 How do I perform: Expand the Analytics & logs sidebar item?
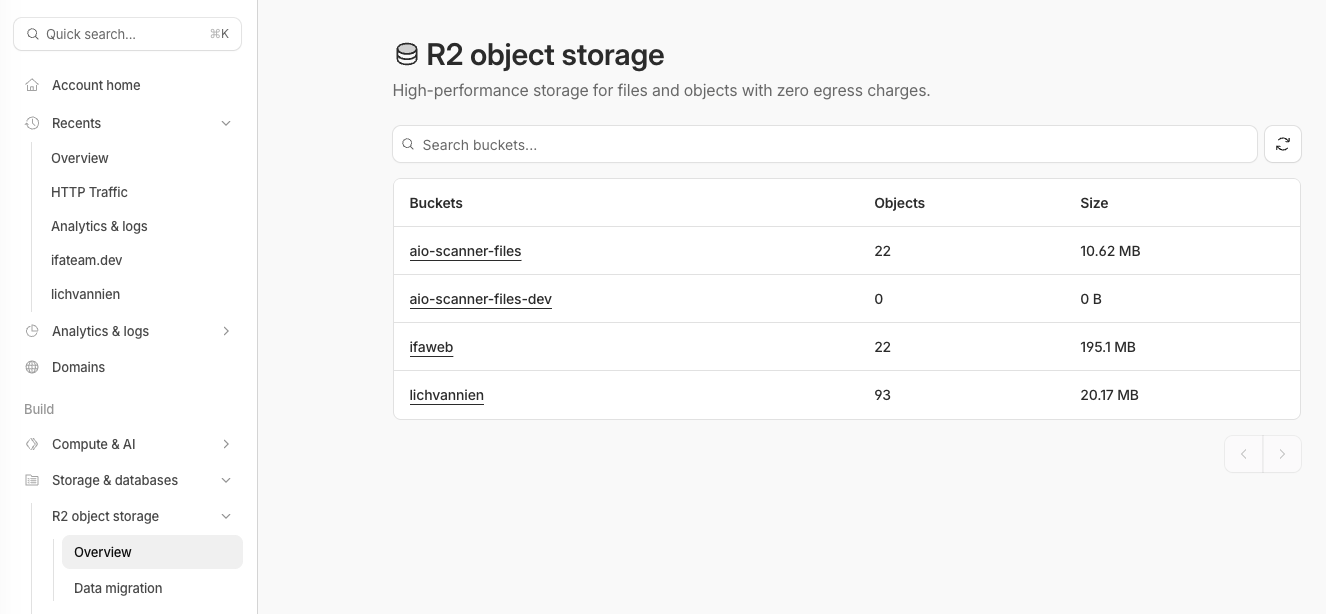point(226,331)
